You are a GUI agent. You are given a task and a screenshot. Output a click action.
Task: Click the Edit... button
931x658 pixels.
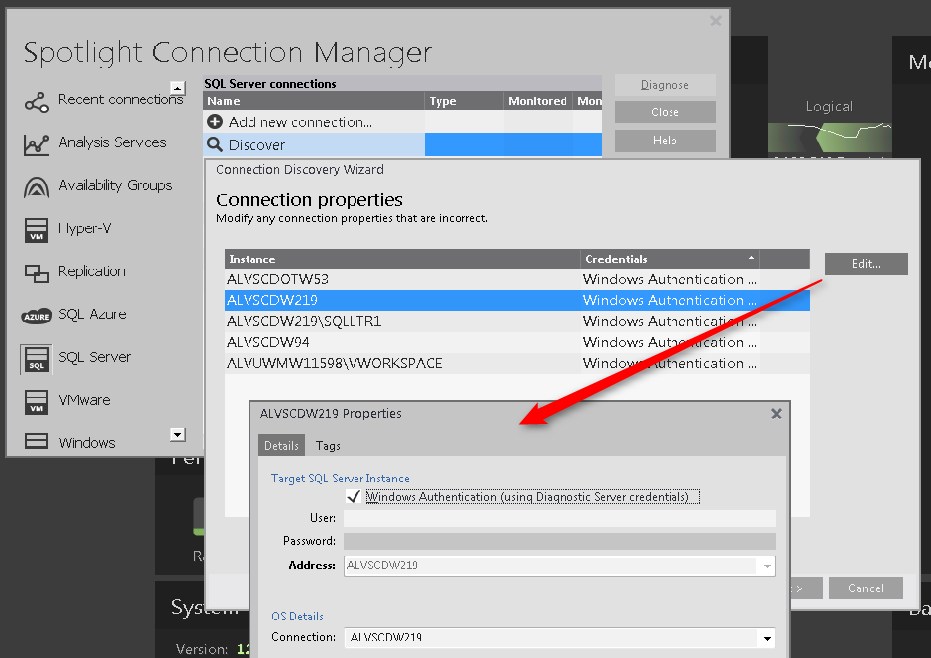click(x=866, y=264)
